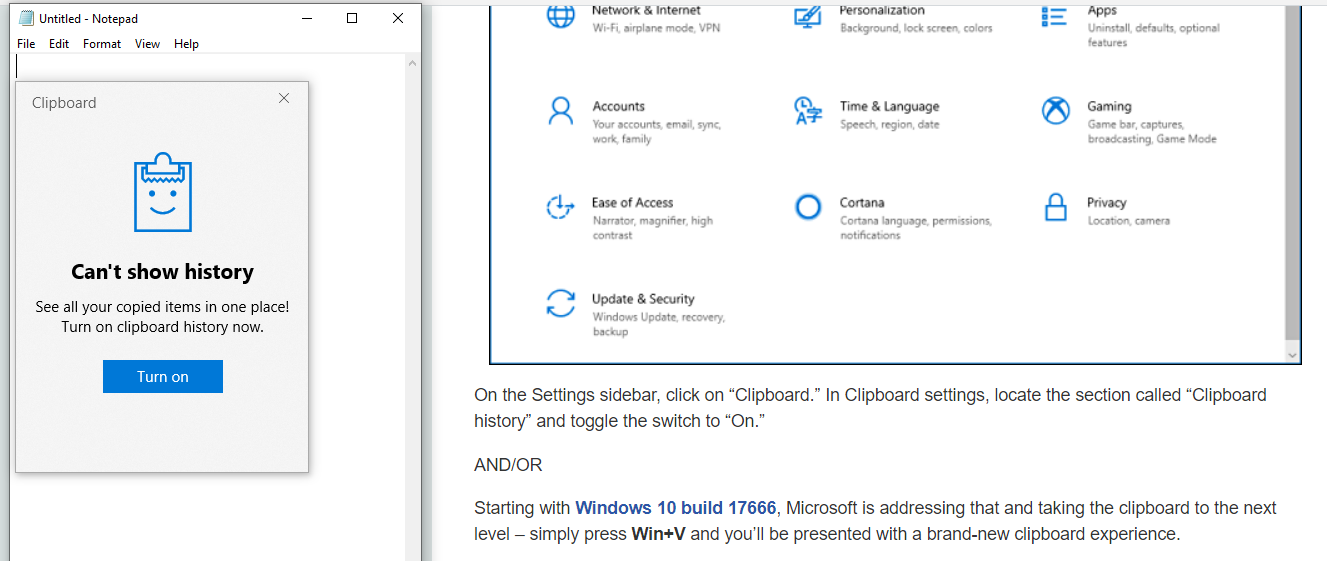Click the Personalization paintbrush icon
Screen dimensions: 1327x561
[807, 16]
